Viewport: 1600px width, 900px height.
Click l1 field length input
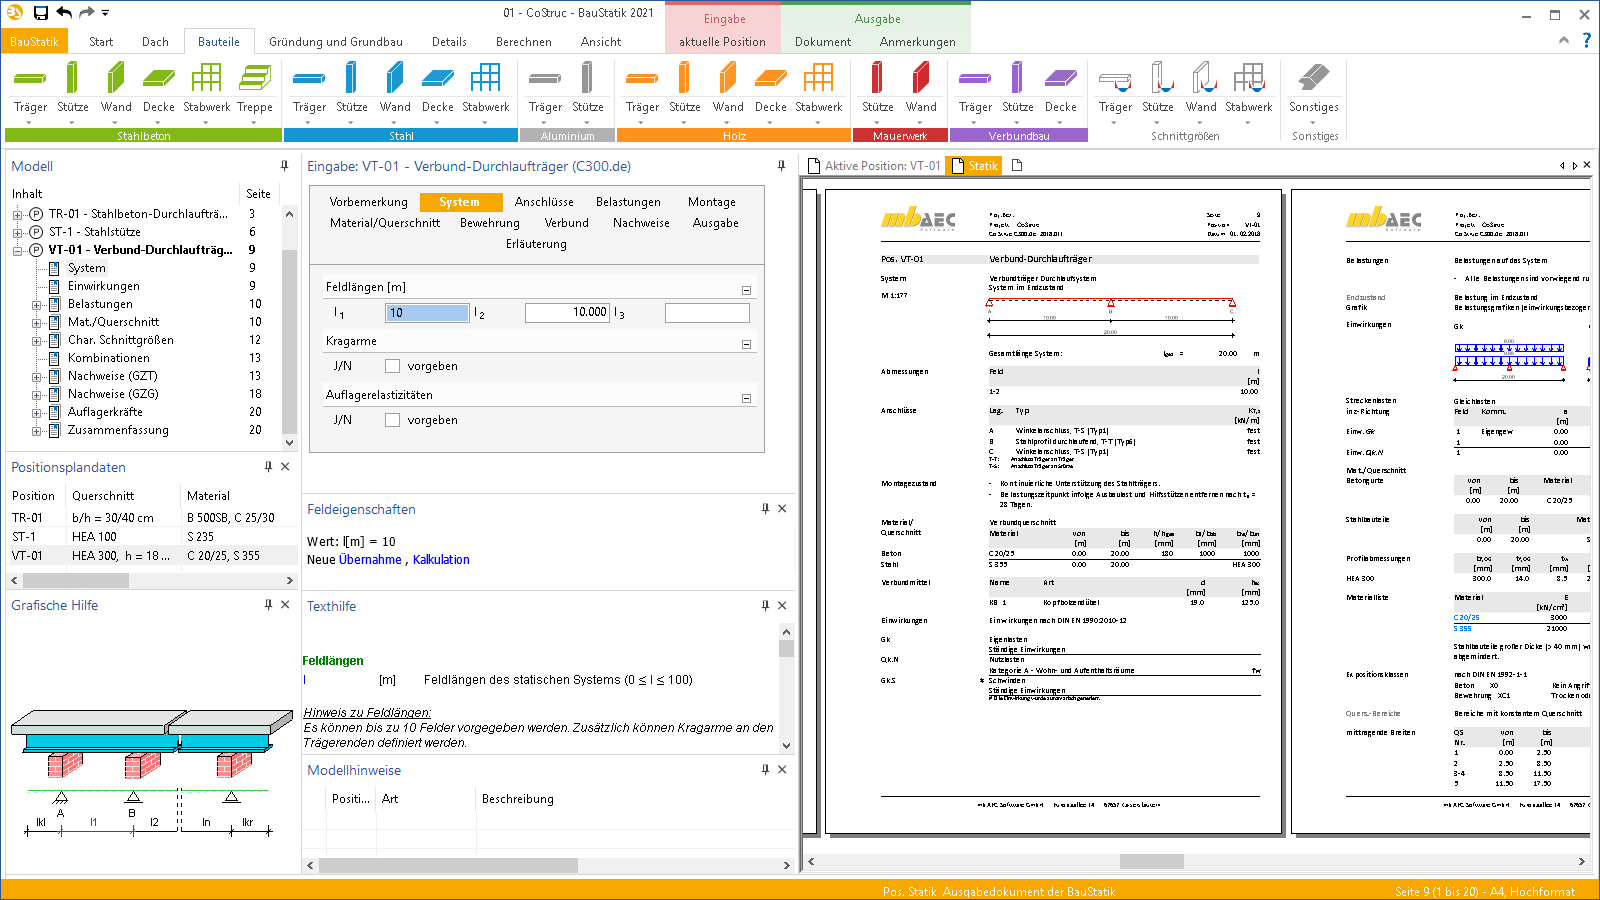point(427,313)
